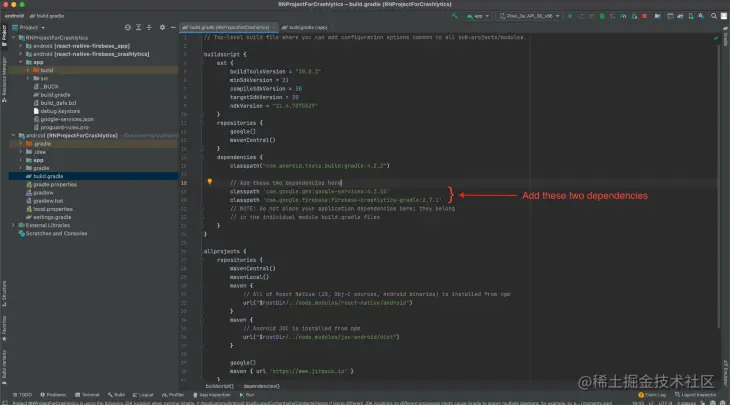730x405 pixels.
Task: Open the Logcat tool window
Action: [143, 395]
